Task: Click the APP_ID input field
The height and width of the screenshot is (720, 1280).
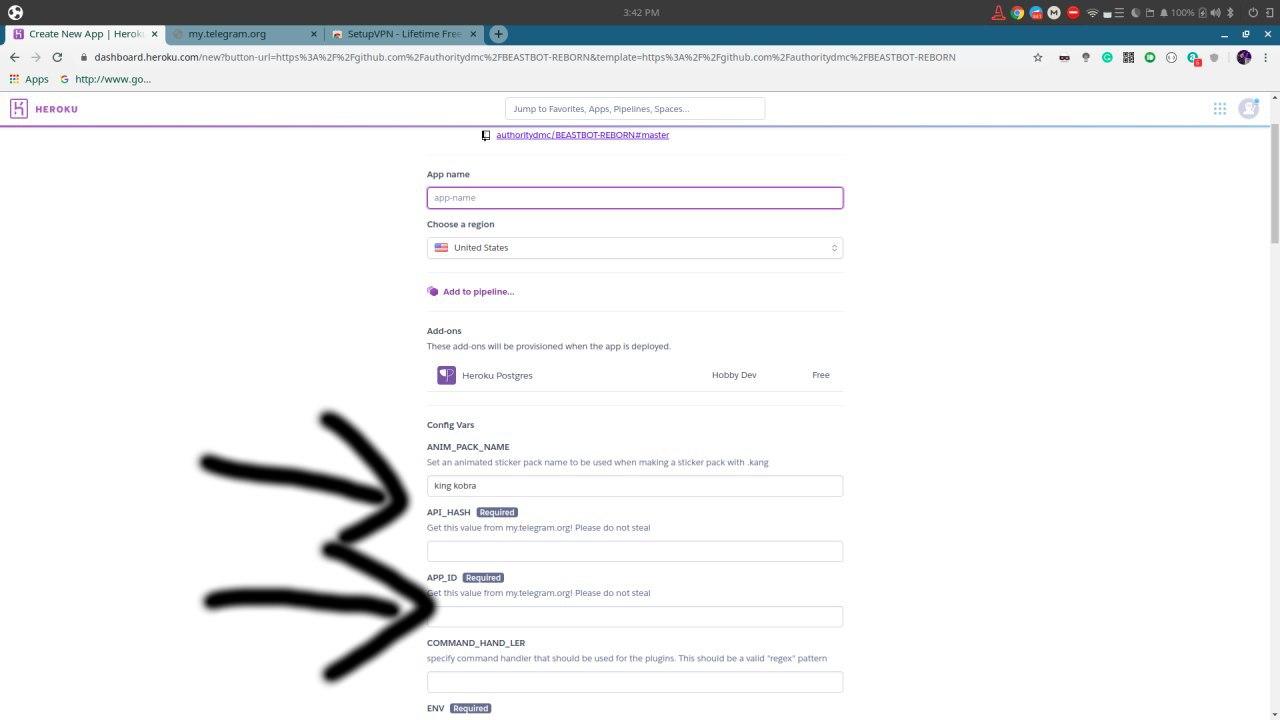Action: pyautogui.click(x=635, y=617)
